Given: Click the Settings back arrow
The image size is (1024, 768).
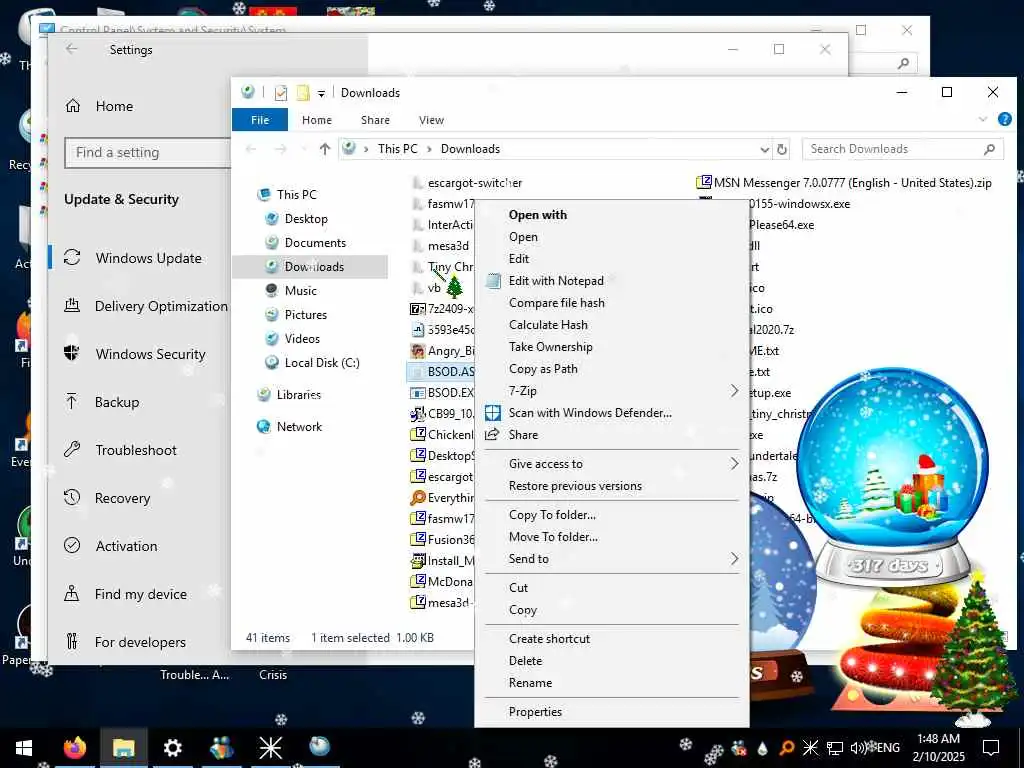Looking at the screenshot, I should [72, 49].
